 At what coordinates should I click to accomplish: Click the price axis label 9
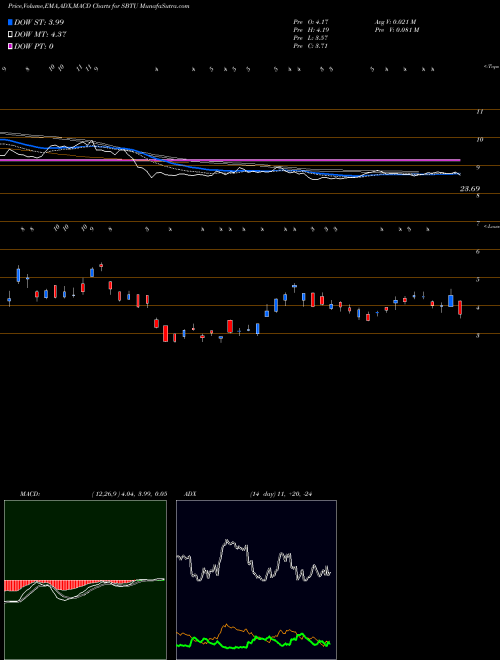(478, 168)
